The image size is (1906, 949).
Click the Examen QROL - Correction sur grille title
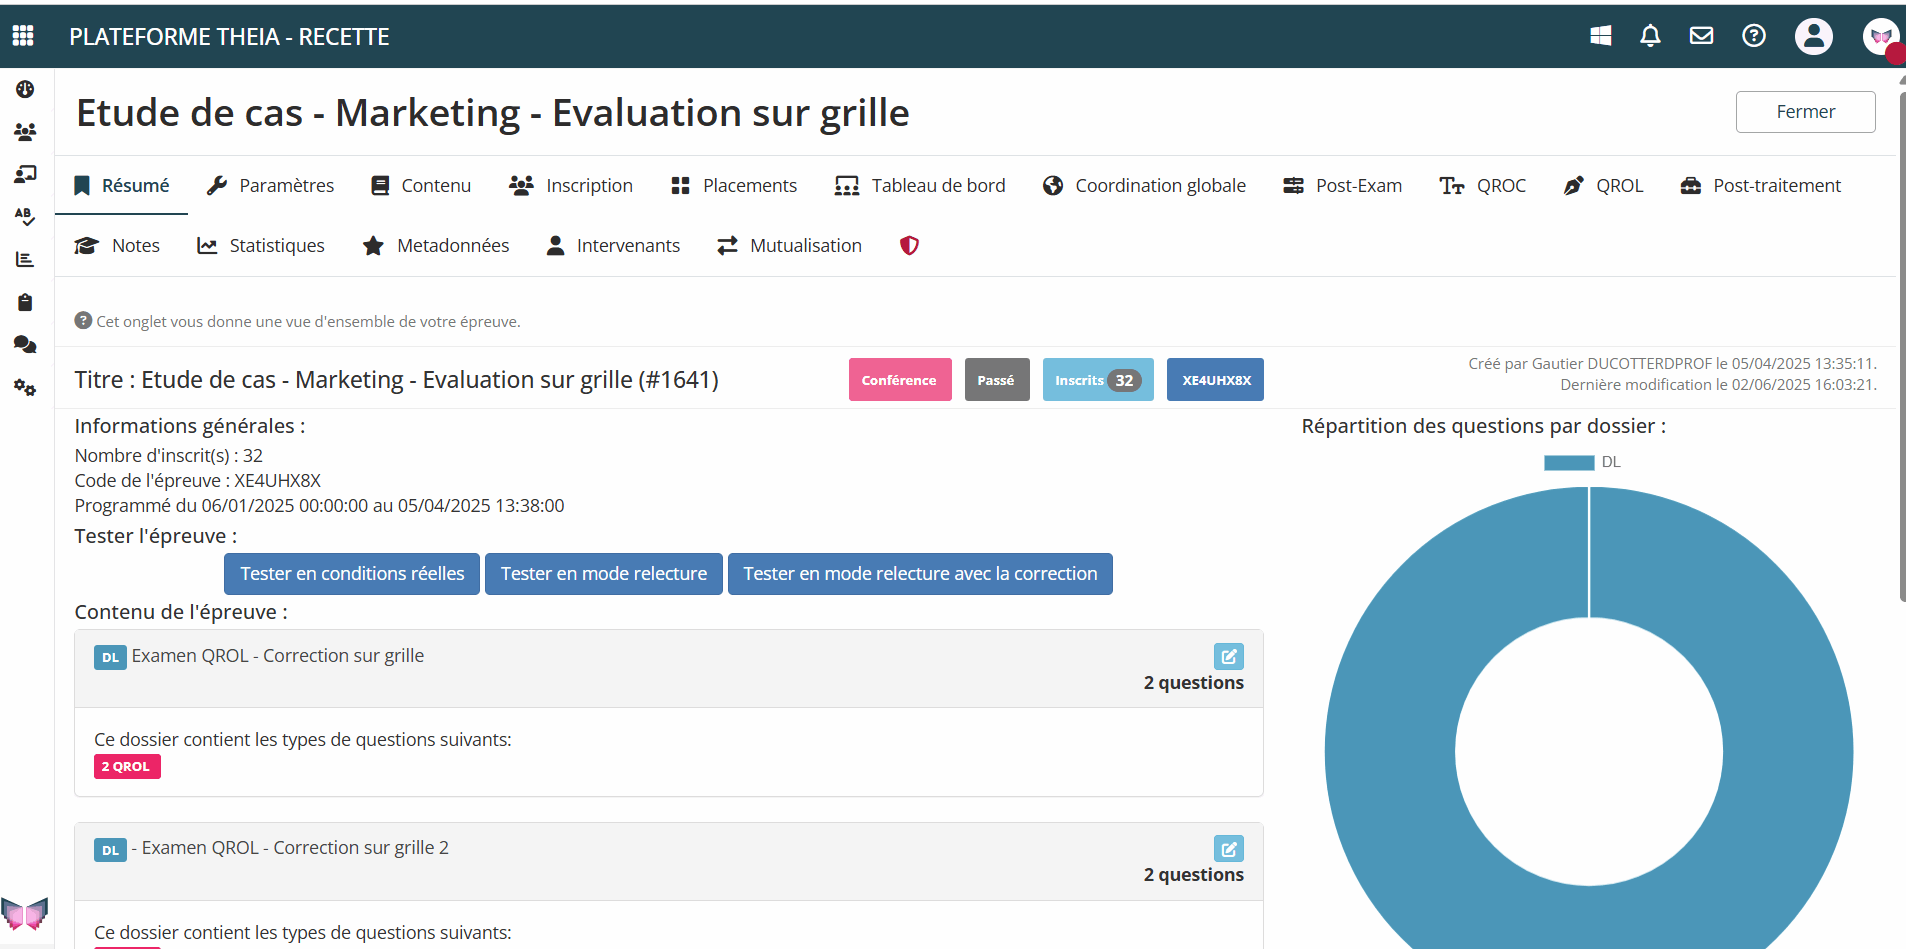[278, 656]
